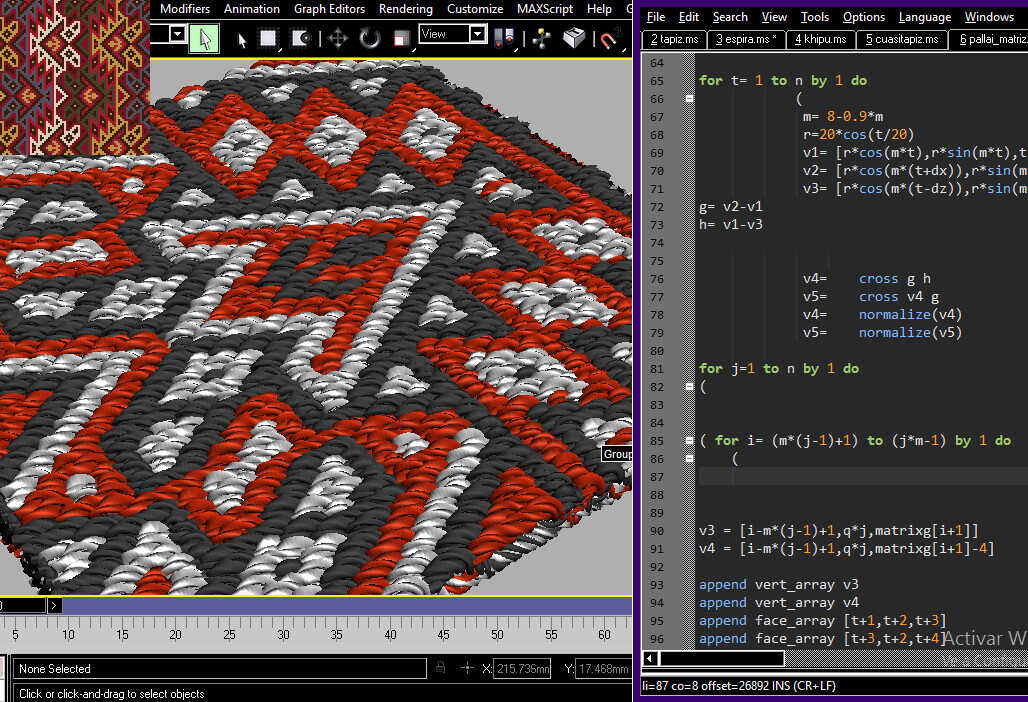This screenshot has height=702, width=1028.
Task: Click "append vert_array v3" on line 93
Action: click(x=779, y=584)
